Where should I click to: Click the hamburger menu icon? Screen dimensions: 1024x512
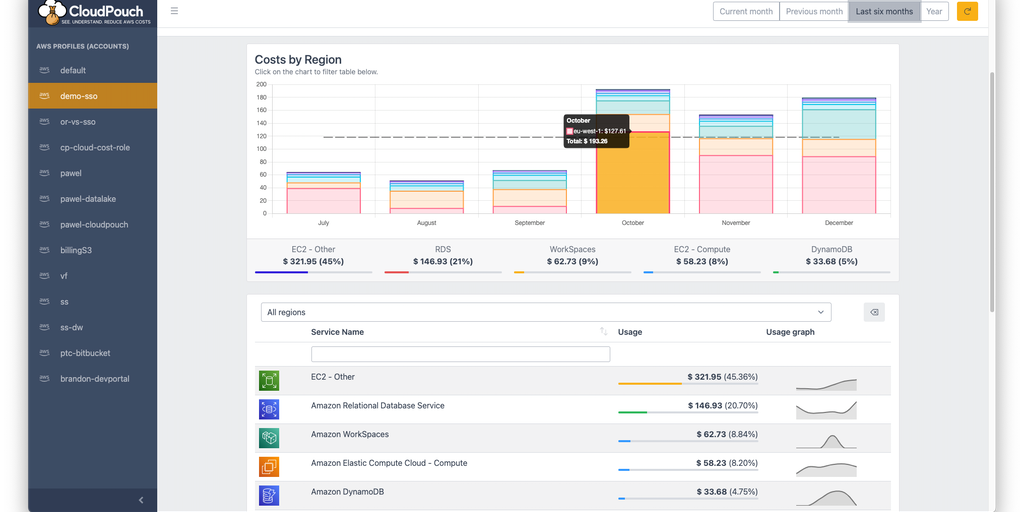(175, 11)
